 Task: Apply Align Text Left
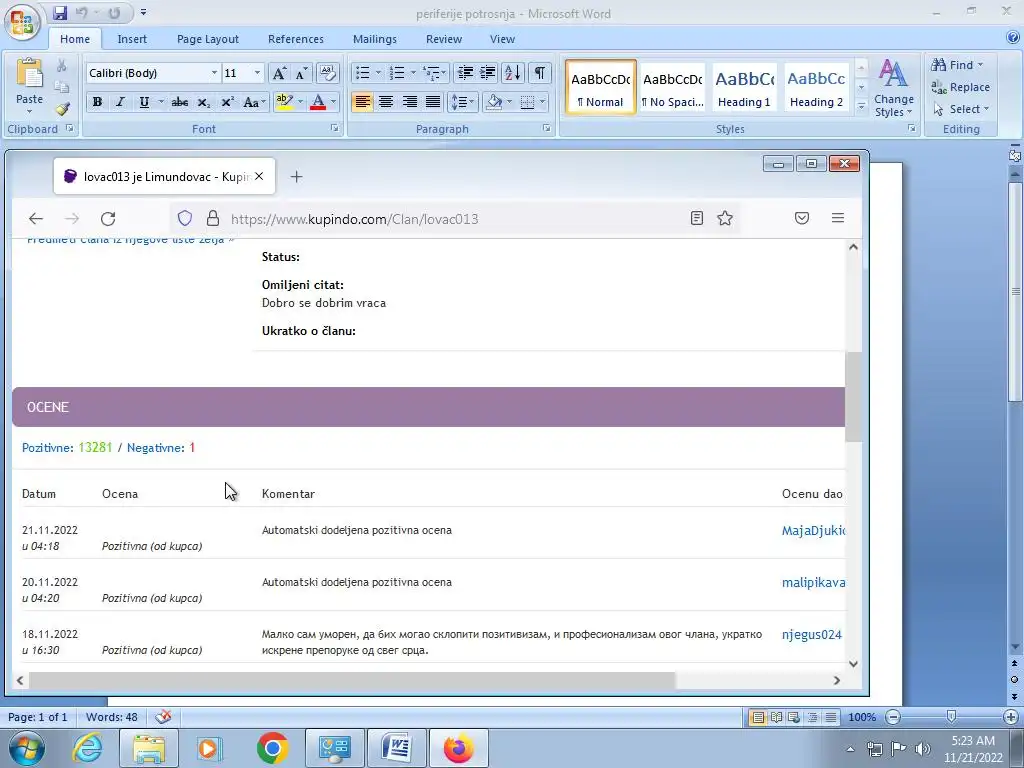tap(362, 102)
